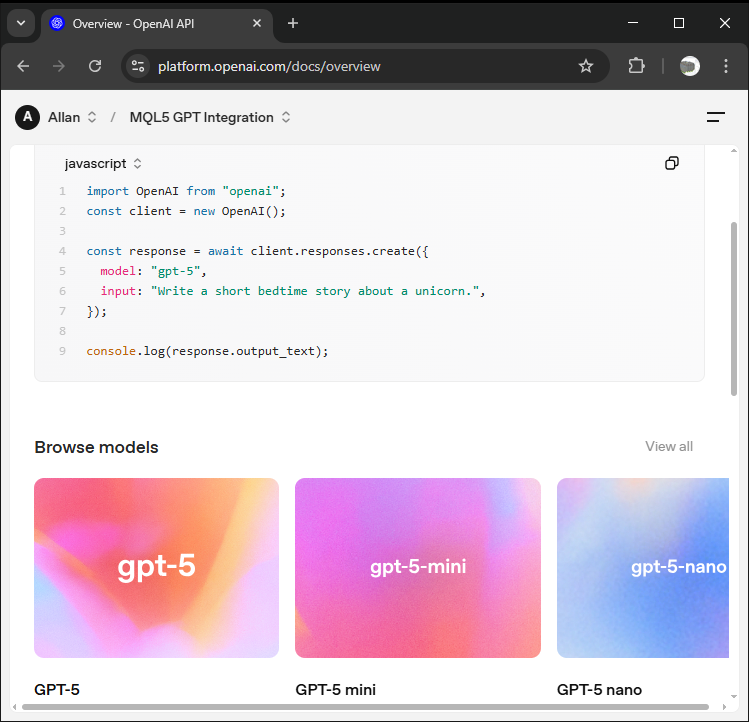Open the gpt-5 model card image
Screen dimensions: 749x722
[156, 568]
